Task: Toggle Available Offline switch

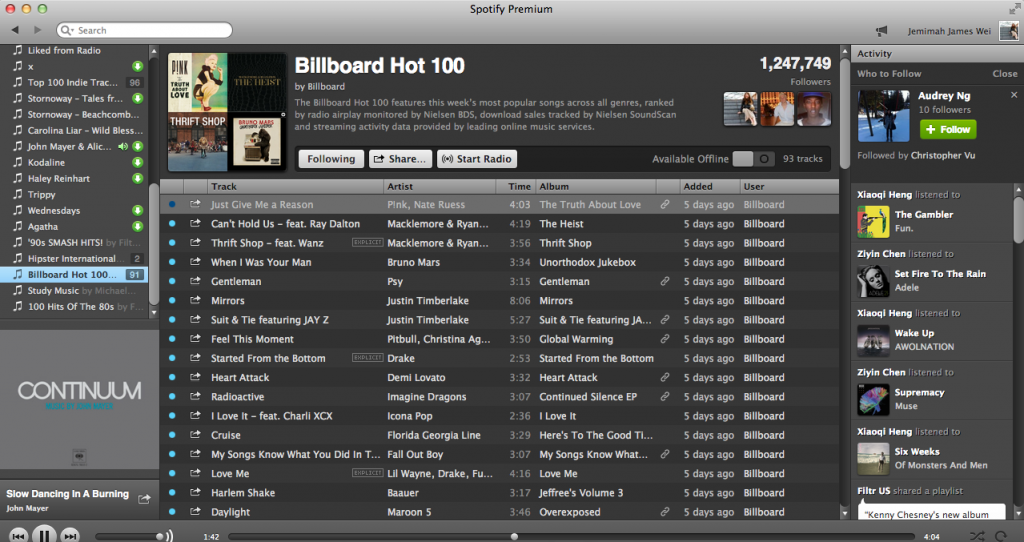Action: 754,159
